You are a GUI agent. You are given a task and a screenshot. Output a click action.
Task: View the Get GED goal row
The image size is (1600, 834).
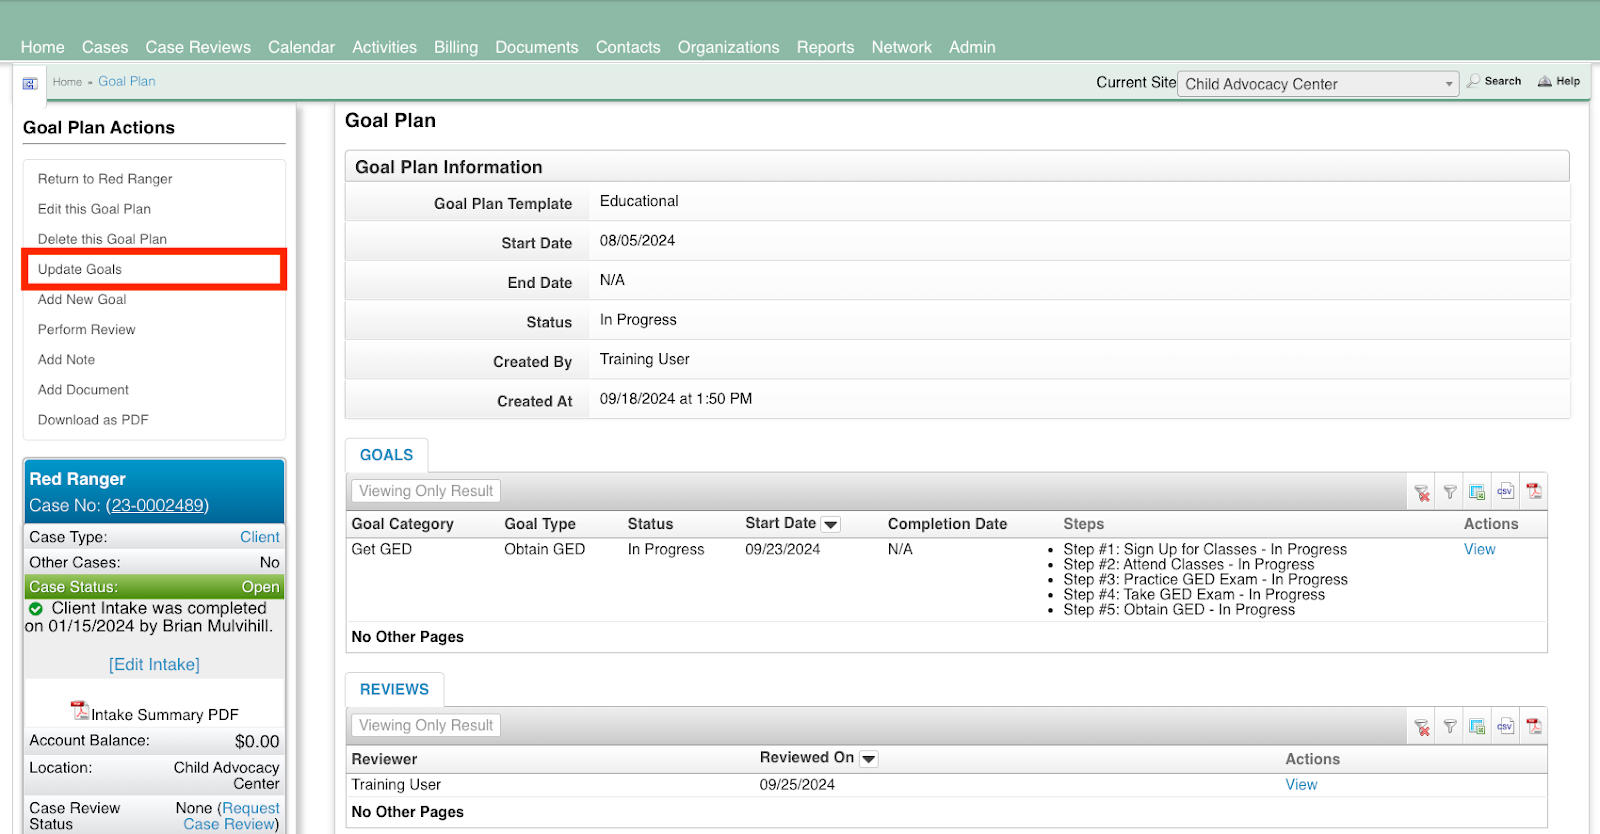tap(1479, 550)
